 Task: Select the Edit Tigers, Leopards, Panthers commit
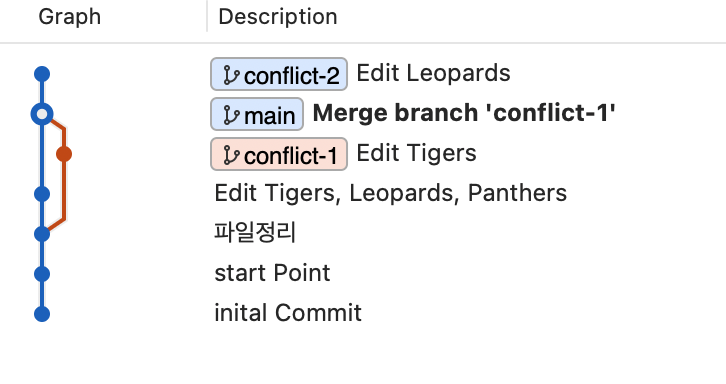tap(390, 193)
